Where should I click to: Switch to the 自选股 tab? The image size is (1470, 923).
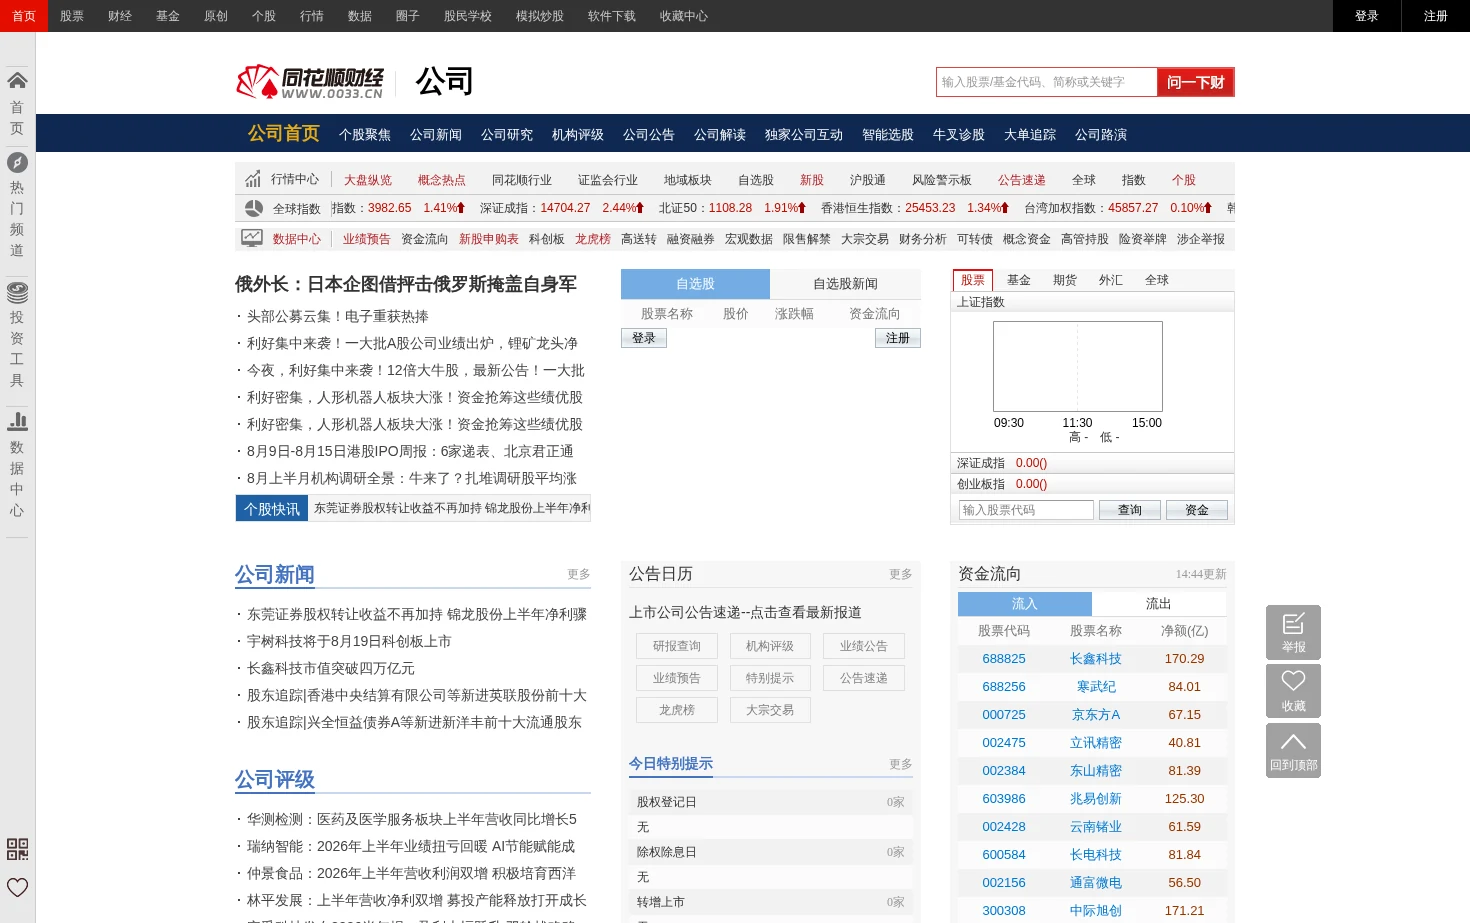(x=695, y=284)
